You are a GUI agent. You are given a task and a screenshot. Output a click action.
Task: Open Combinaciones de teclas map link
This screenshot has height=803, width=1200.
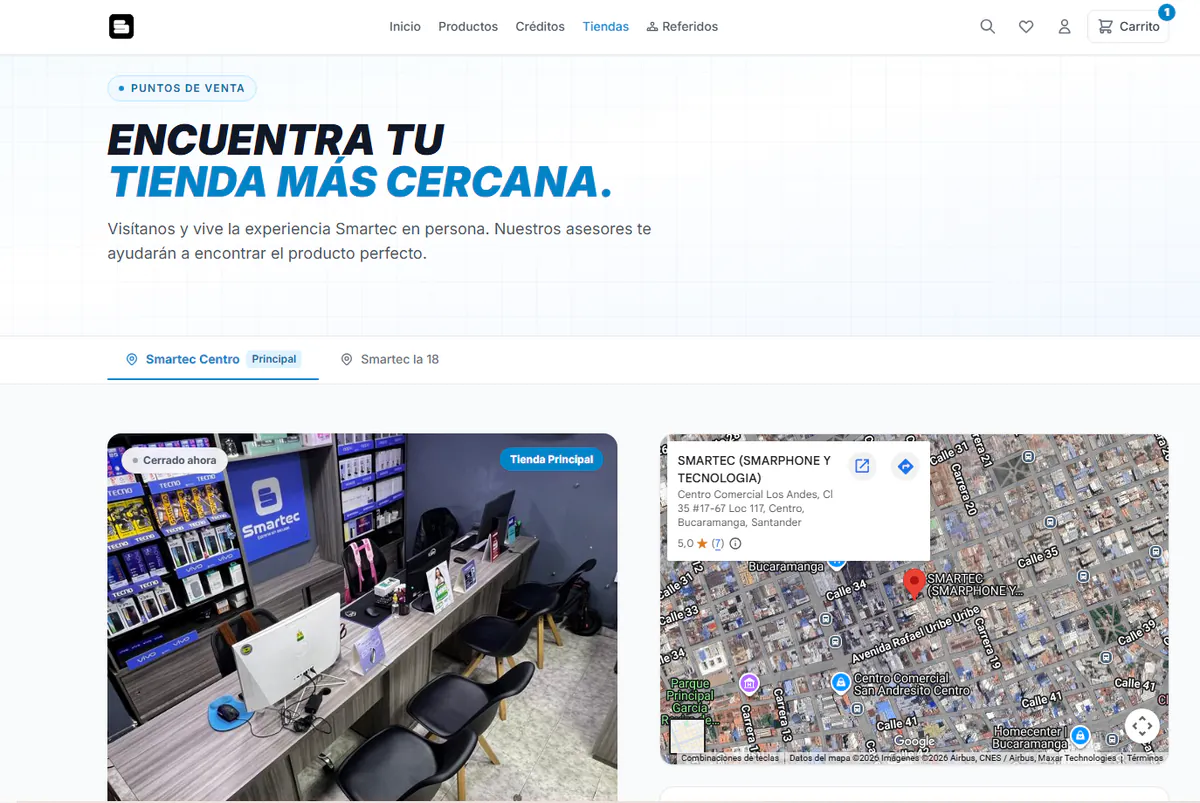[730, 758]
